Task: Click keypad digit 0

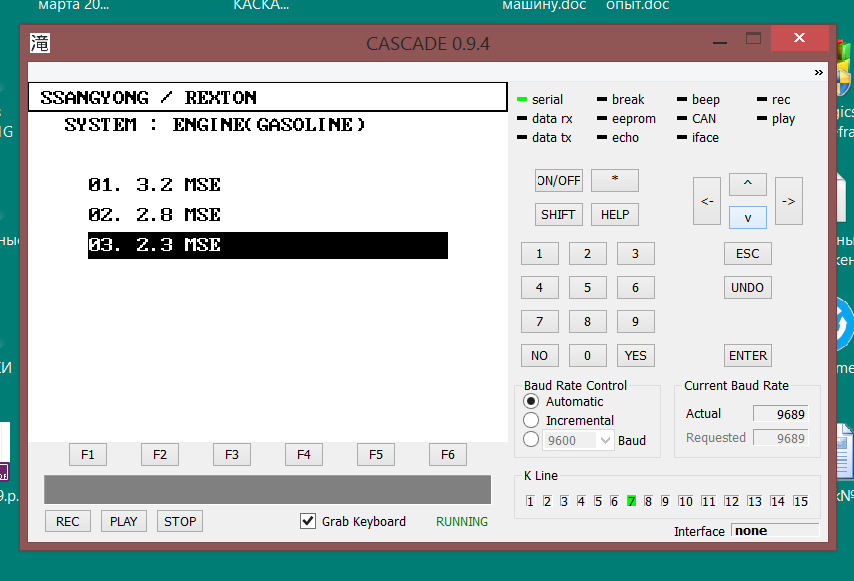Action: tap(588, 356)
